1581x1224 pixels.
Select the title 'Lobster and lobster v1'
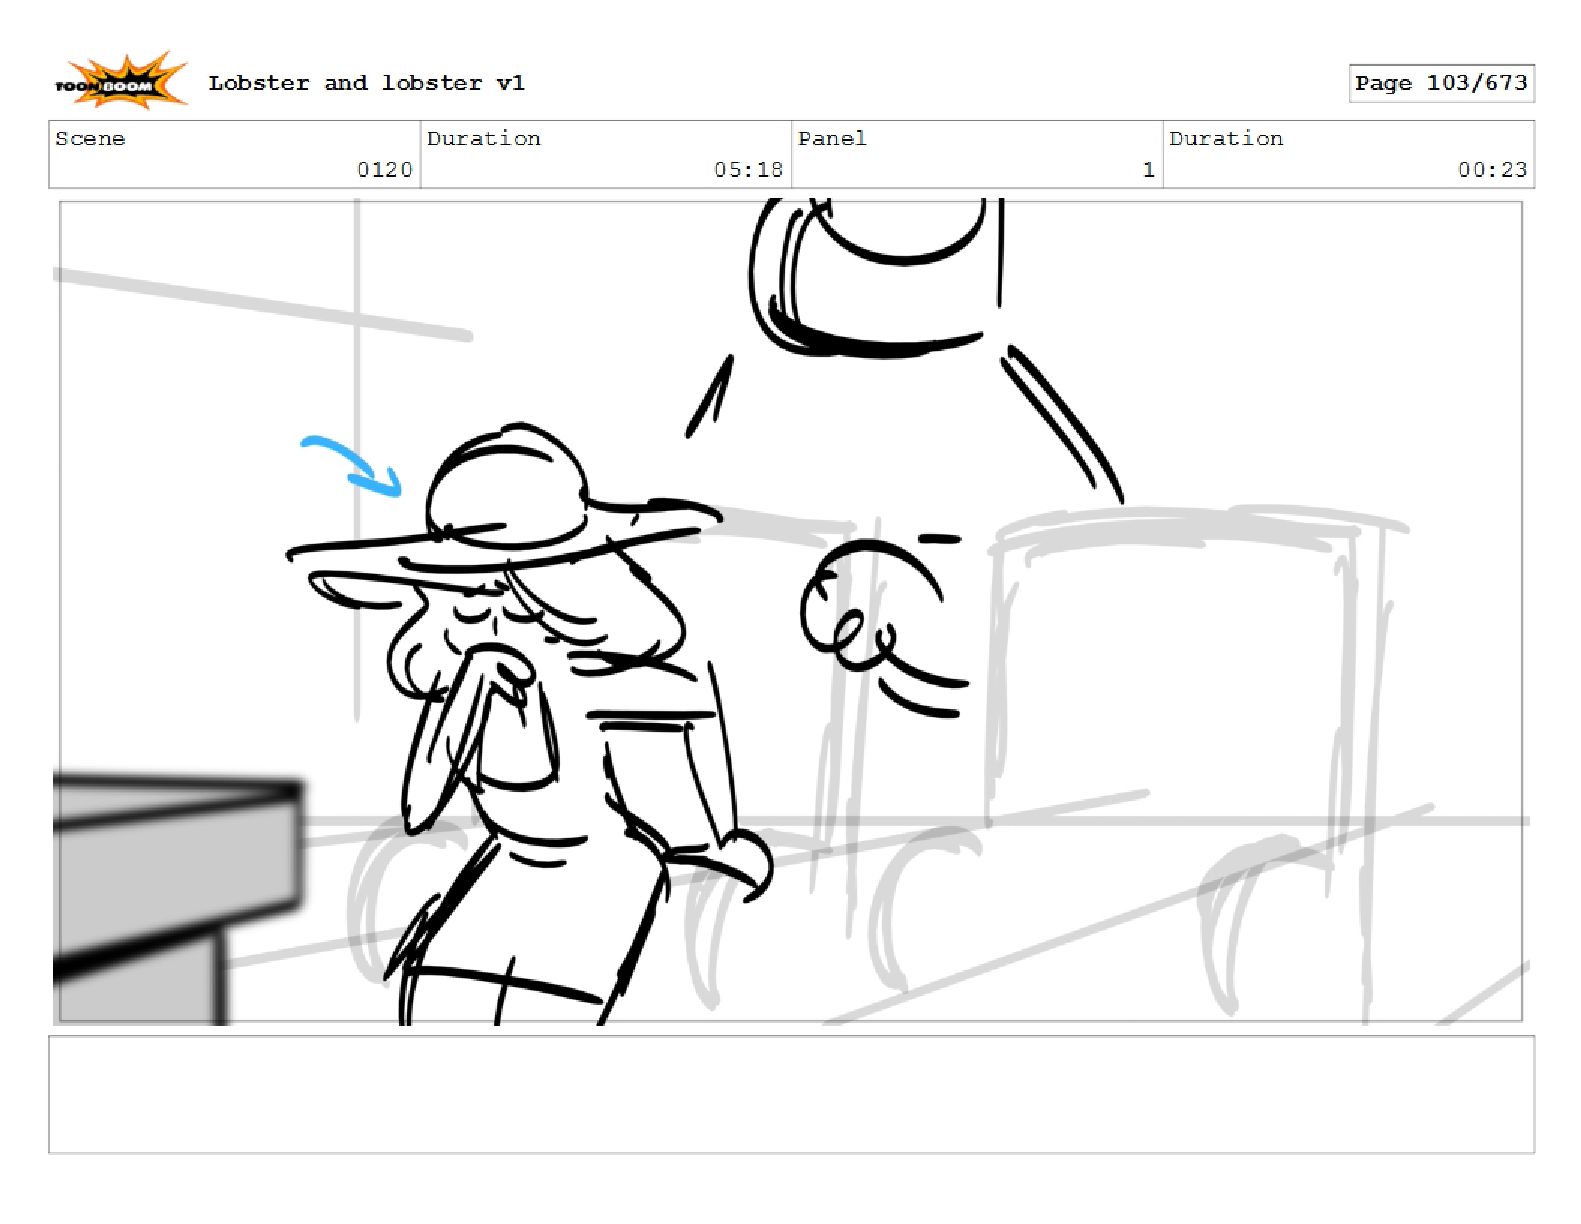[366, 83]
